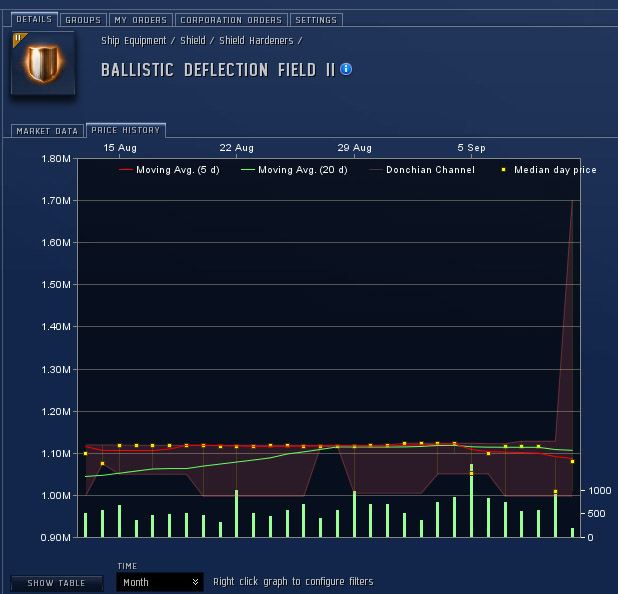Click the TIME label above dropdown
The height and width of the screenshot is (594, 618).
(x=127, y=566)
